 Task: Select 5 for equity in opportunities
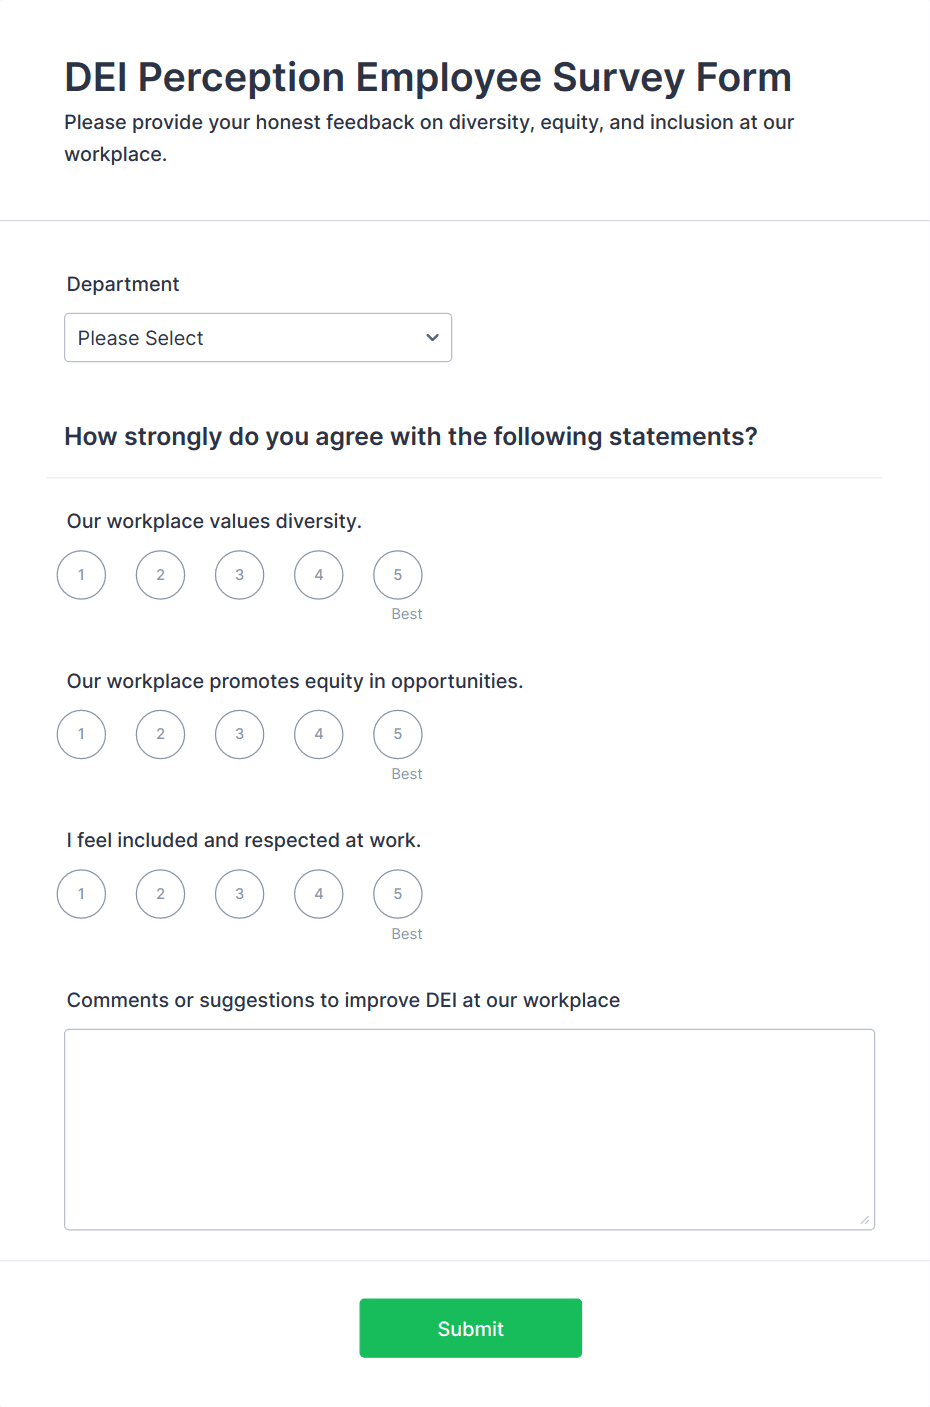coord(398,734)
